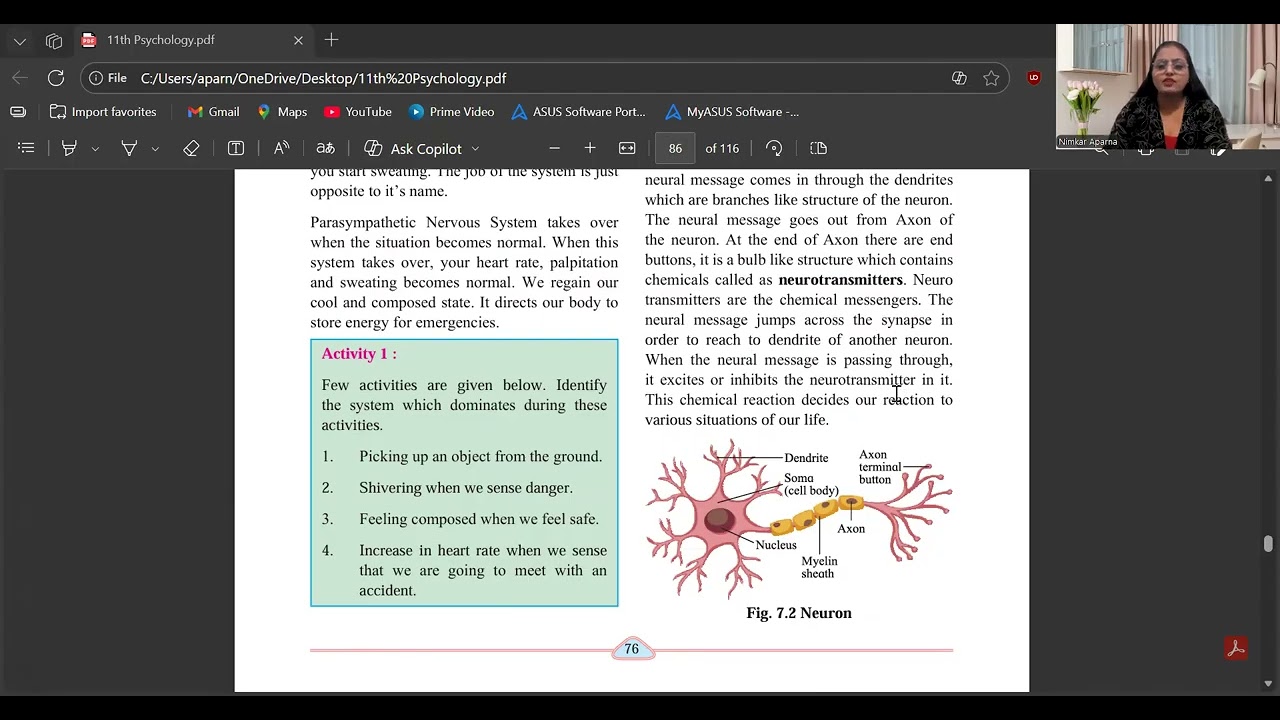Screen dimensions: 1280x720
Task: Click the Dendrite label in diagram
Action: (x=806, y=458)
